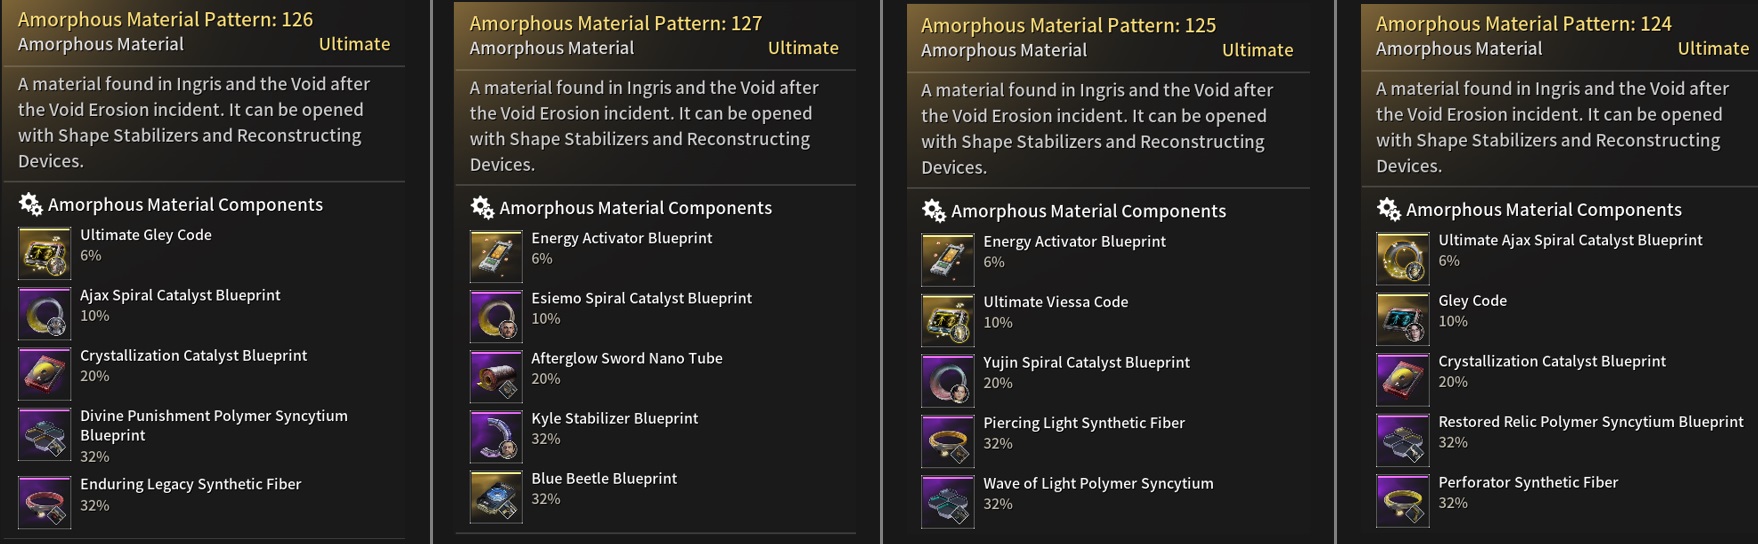This screenshot has height=544, width=1758.
Task: Click the Ultimate Gley Code icon in Pattern 126
Action: [44, 252]
